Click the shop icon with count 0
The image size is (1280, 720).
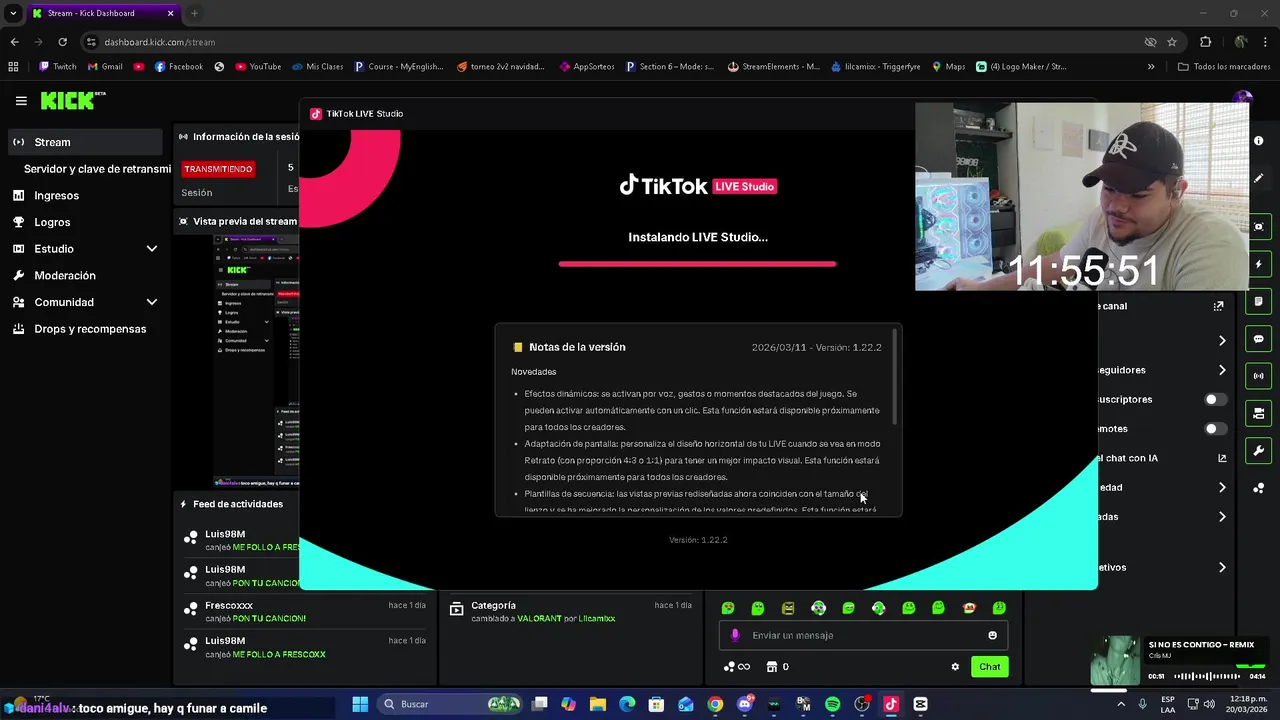click(778, 667)
